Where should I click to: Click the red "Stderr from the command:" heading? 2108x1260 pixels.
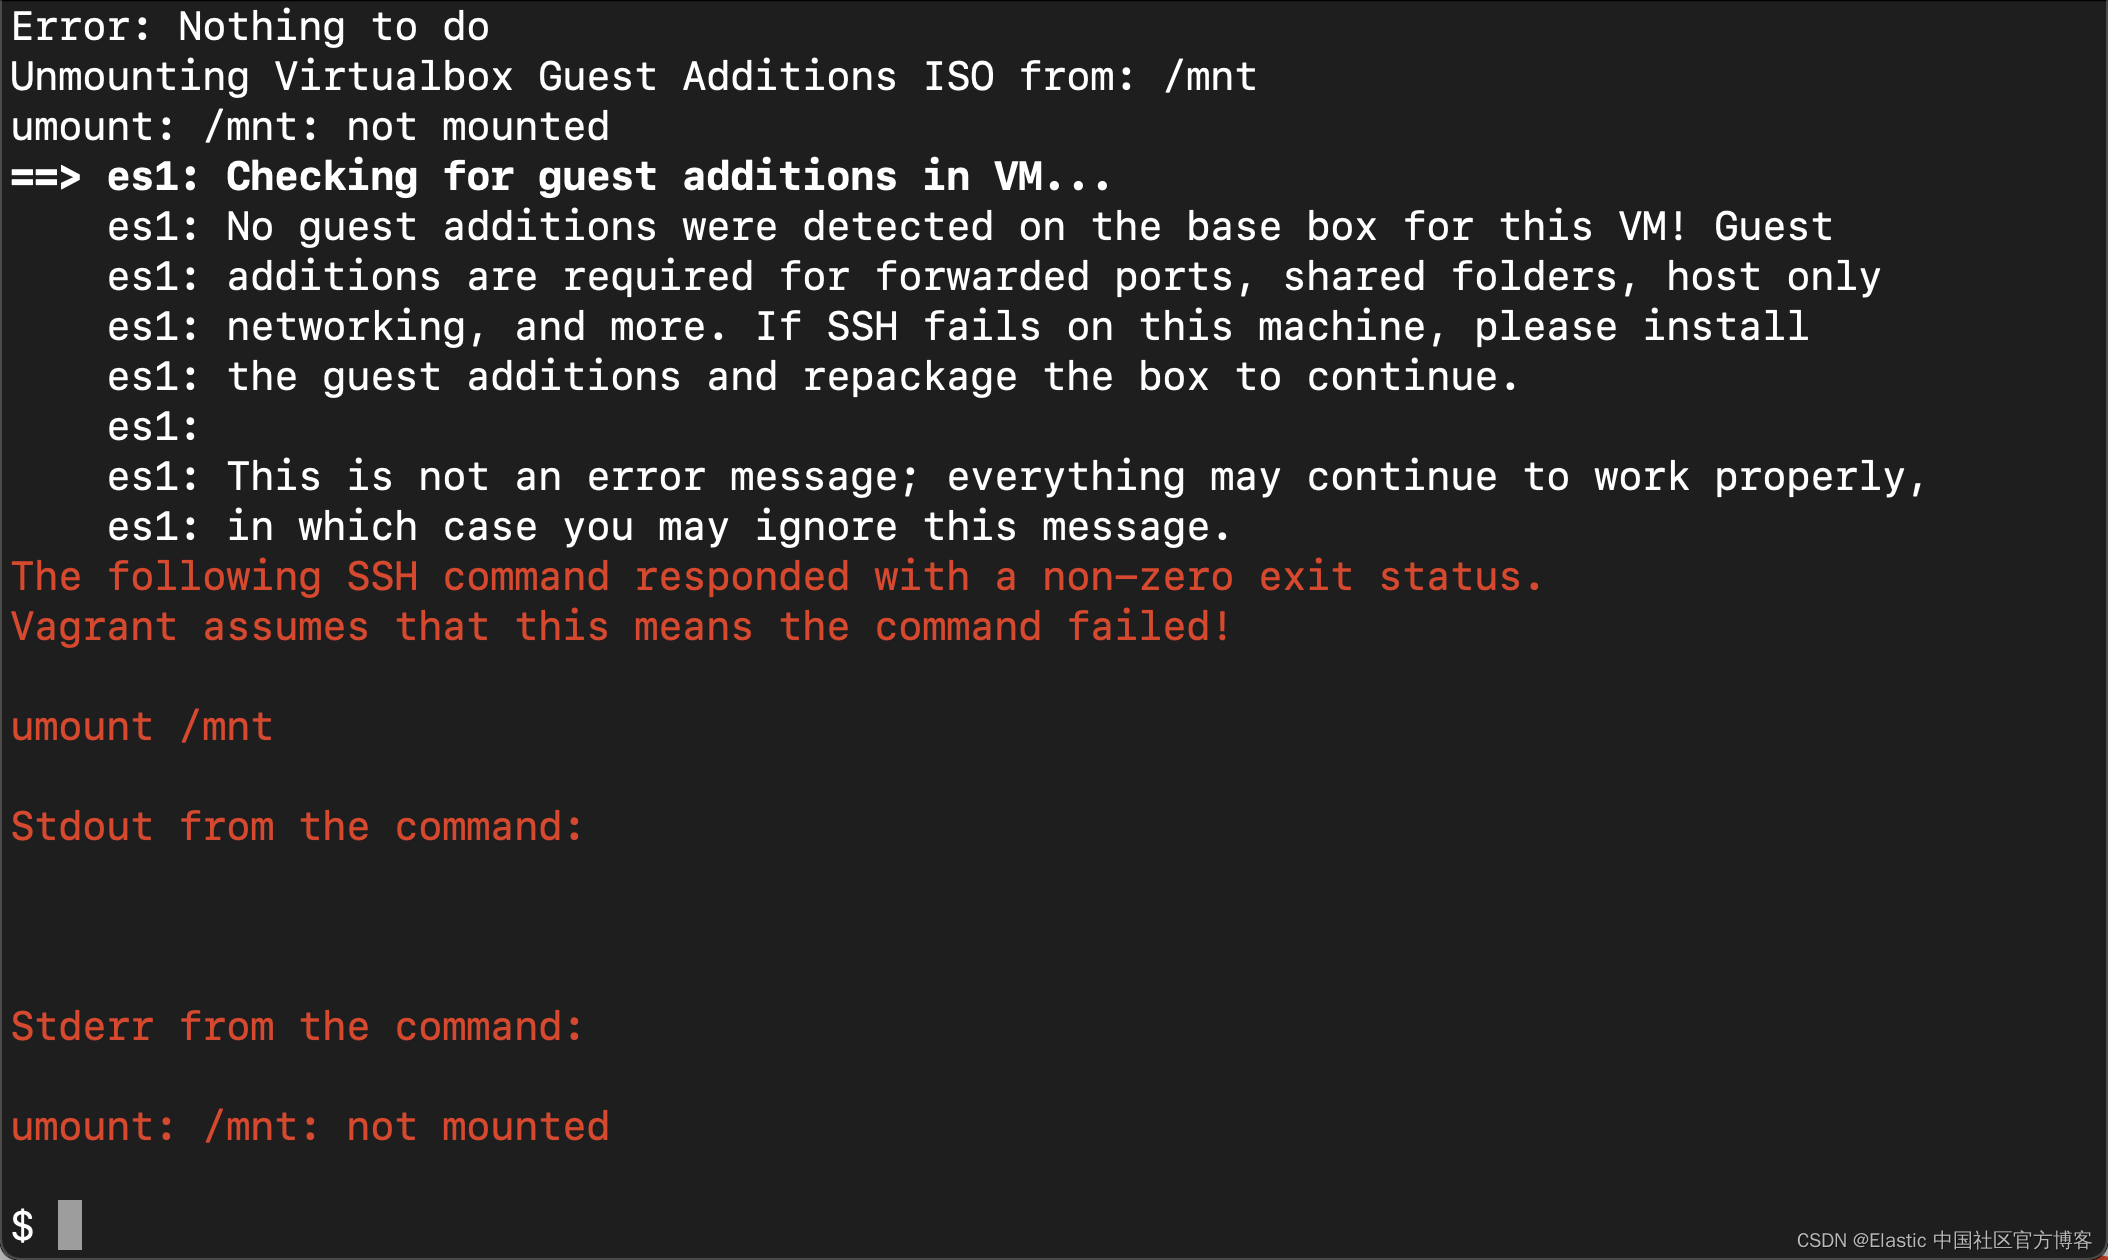(297, 1027)
